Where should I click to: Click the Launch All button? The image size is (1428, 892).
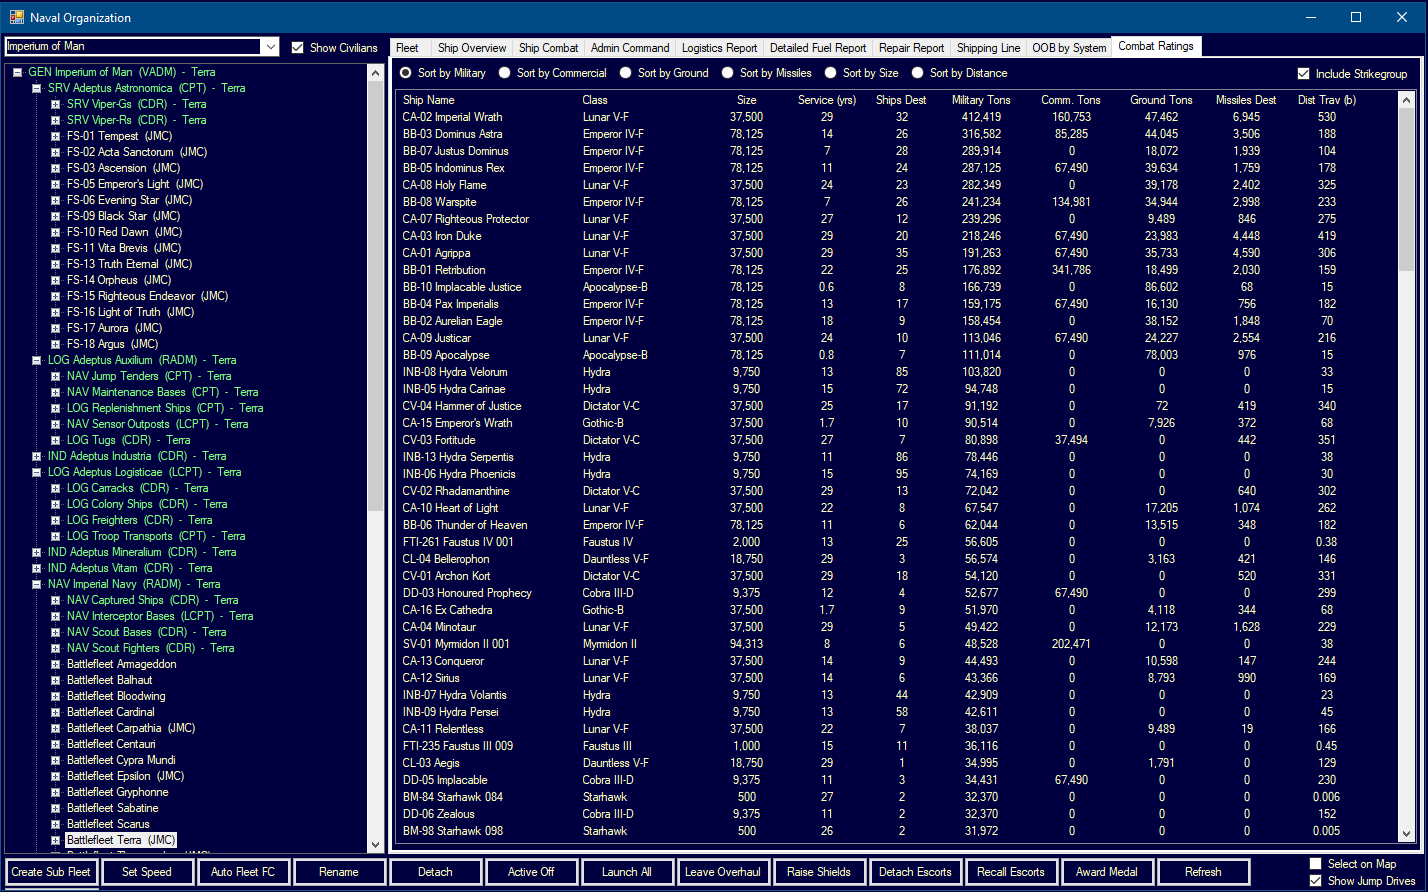627,872
